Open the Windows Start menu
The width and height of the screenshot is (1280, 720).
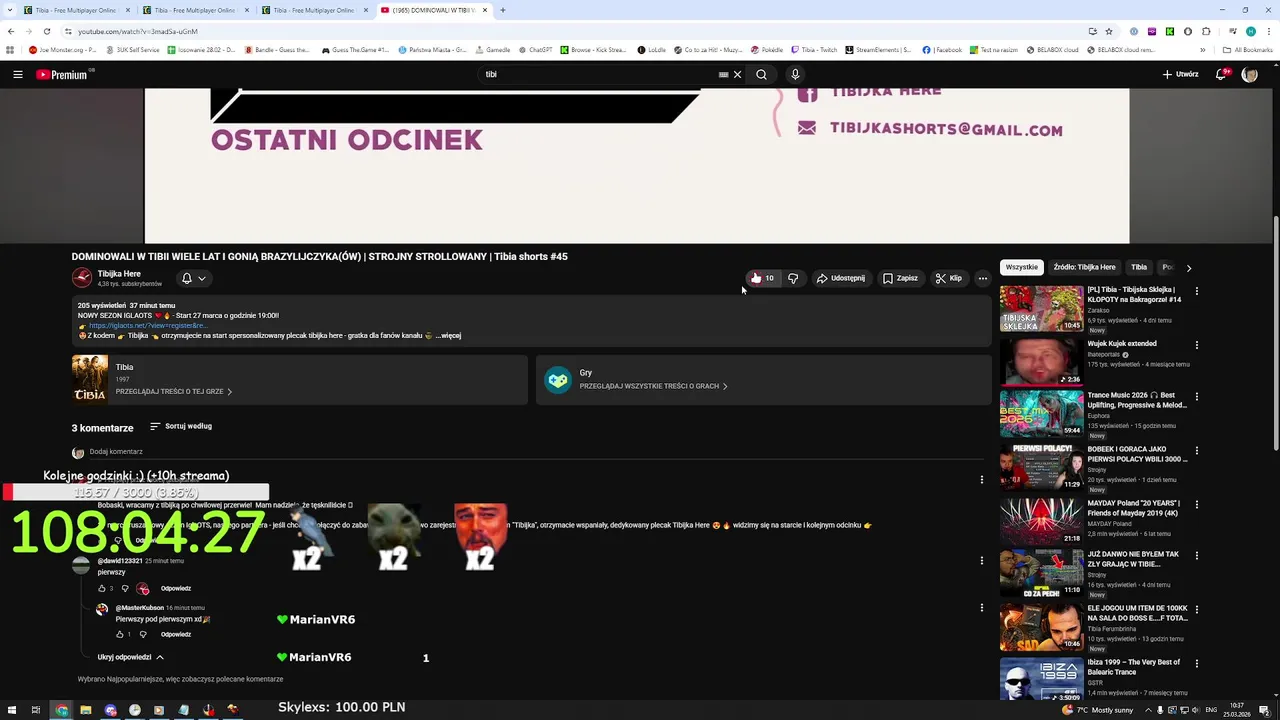[x=11, y=710]
